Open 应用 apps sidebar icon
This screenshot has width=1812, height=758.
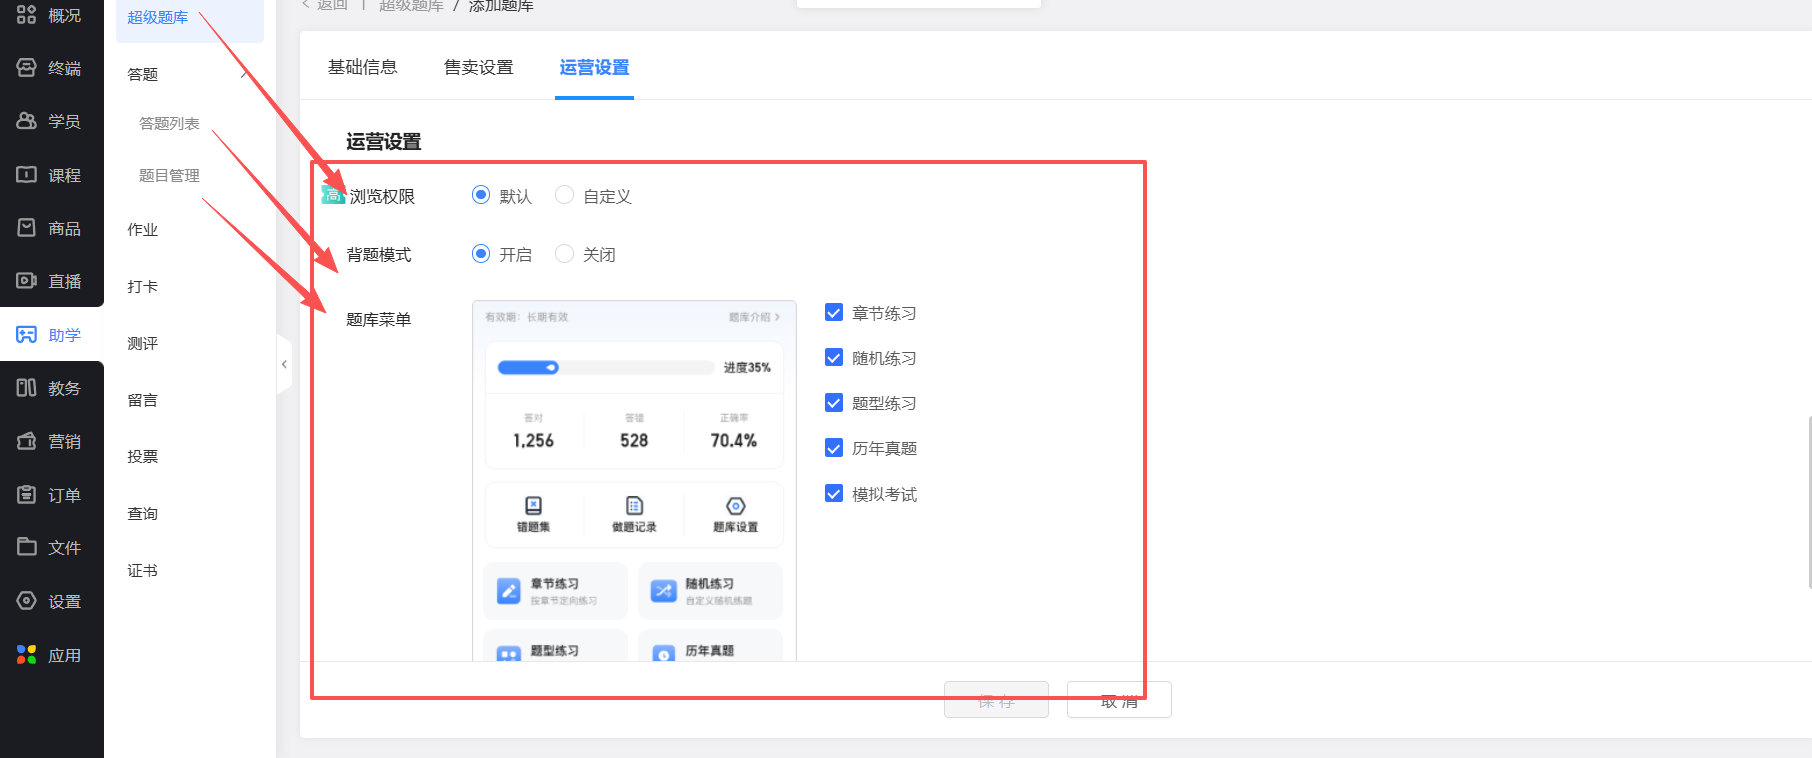pos(27,655)
